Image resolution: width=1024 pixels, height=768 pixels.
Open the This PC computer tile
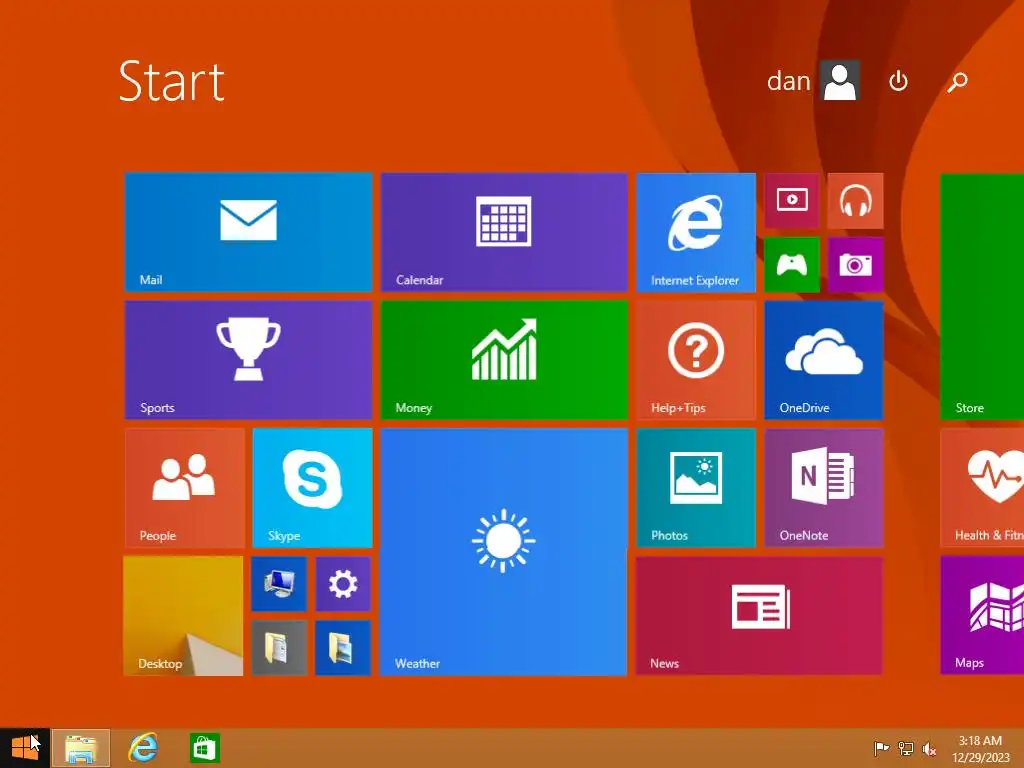279,584
